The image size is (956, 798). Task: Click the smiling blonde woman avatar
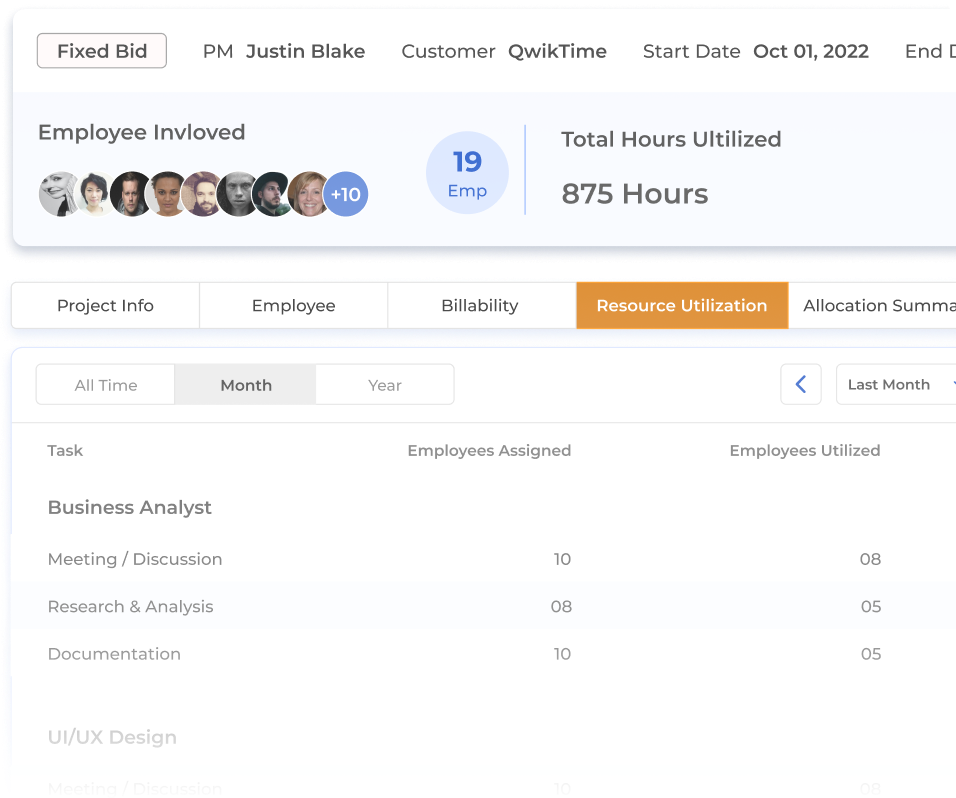[x=309, y=194]
